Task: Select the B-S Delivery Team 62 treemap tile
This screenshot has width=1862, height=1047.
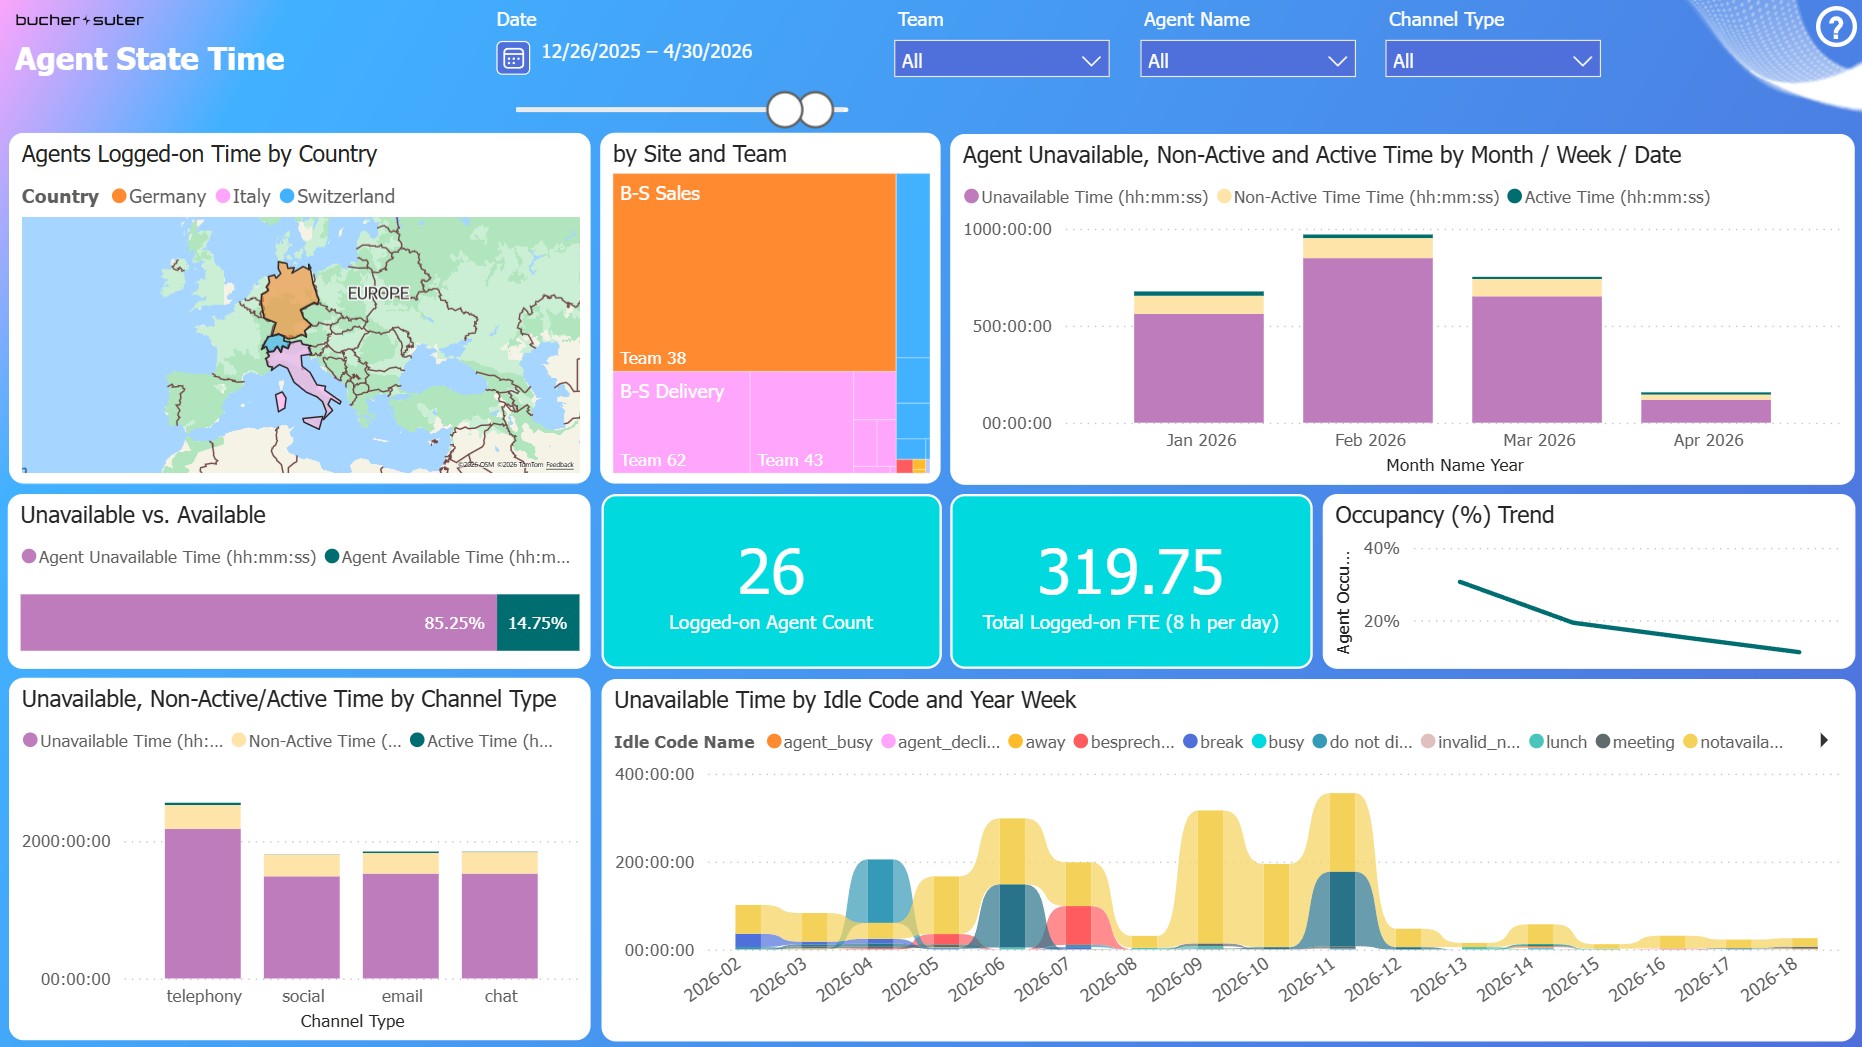Action: (x=681, y=421)
